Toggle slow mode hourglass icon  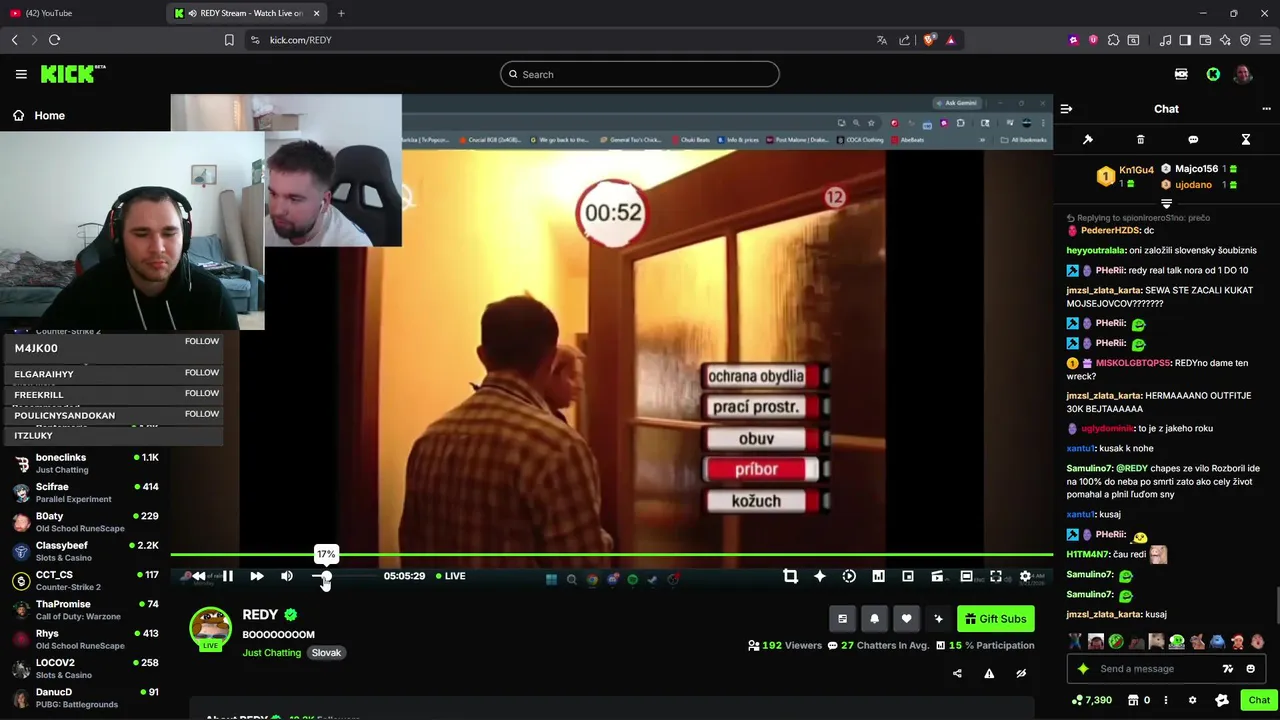(x=1246, y=140)
